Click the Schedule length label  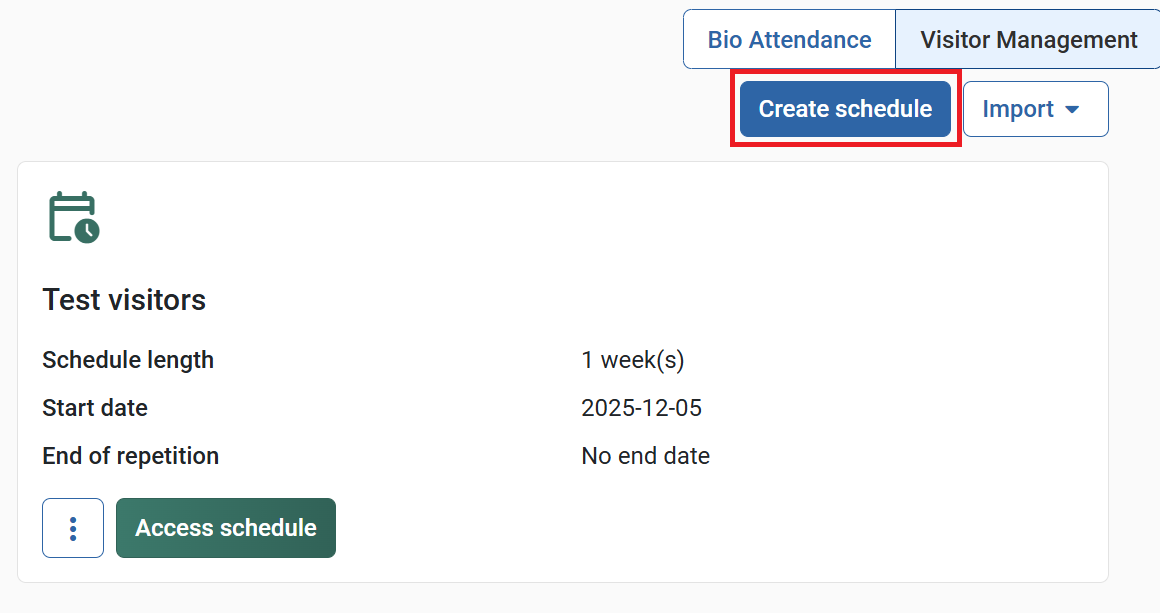[128, 360]
